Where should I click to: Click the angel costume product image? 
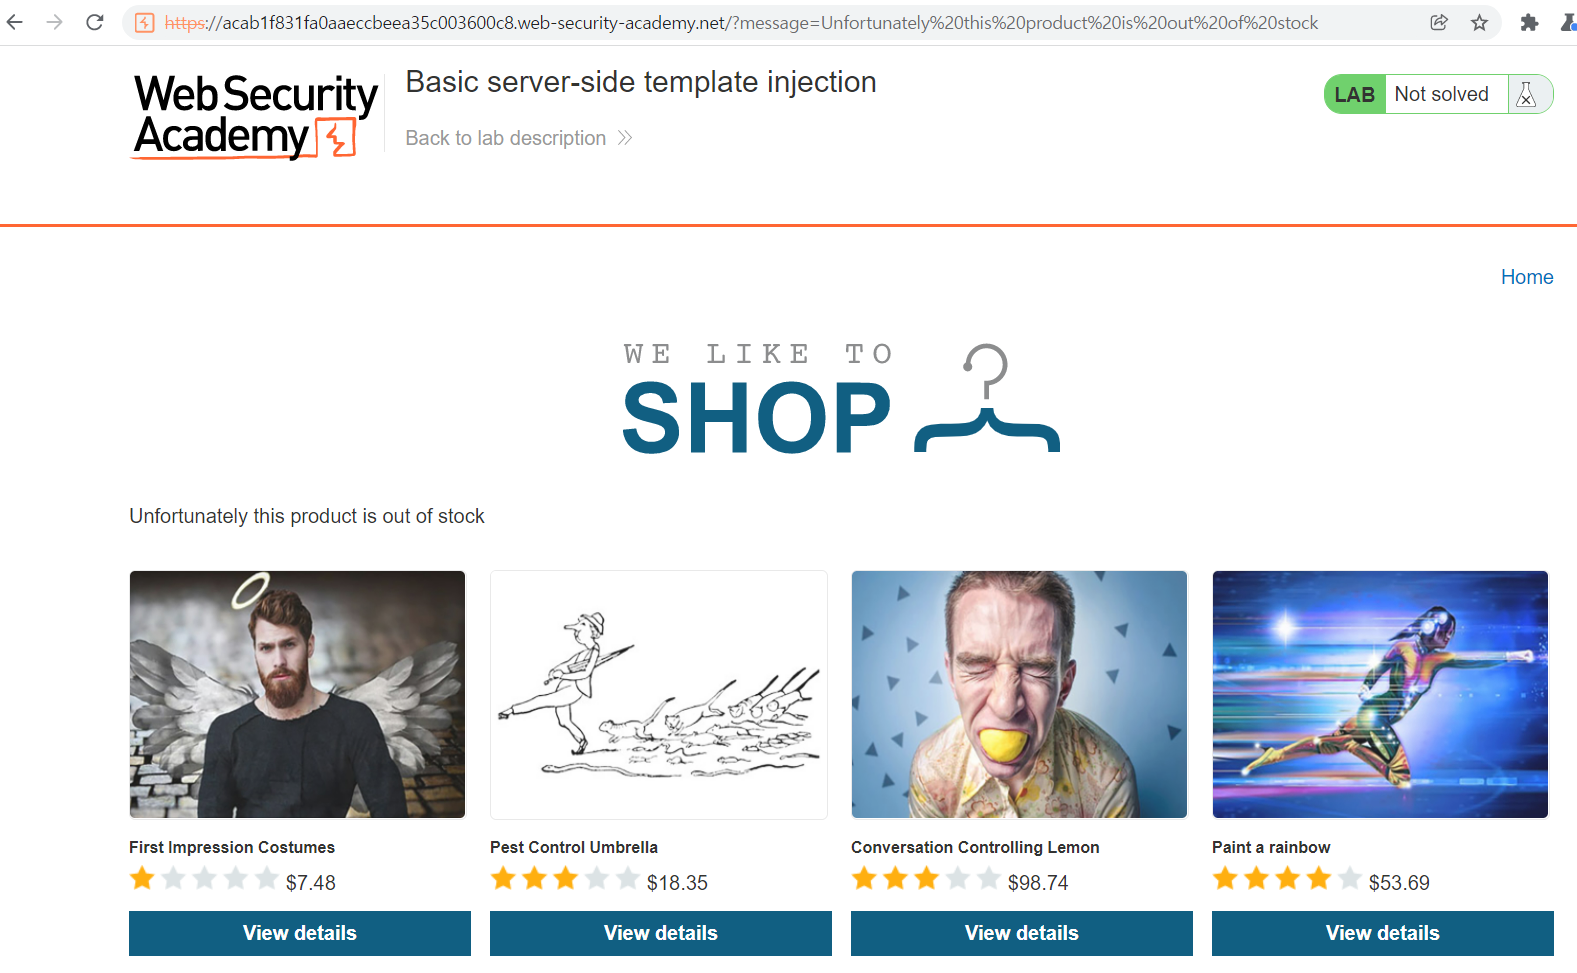pos(297,694)
